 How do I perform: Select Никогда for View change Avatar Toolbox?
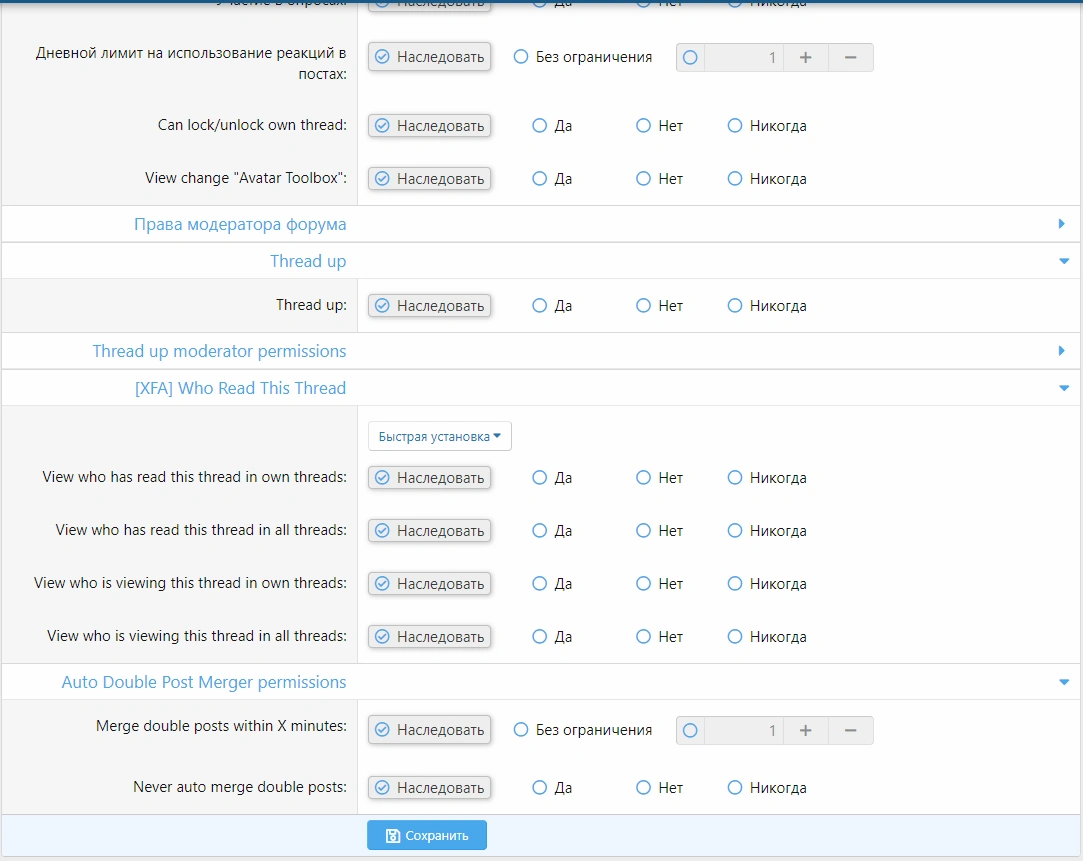point(735,179)
